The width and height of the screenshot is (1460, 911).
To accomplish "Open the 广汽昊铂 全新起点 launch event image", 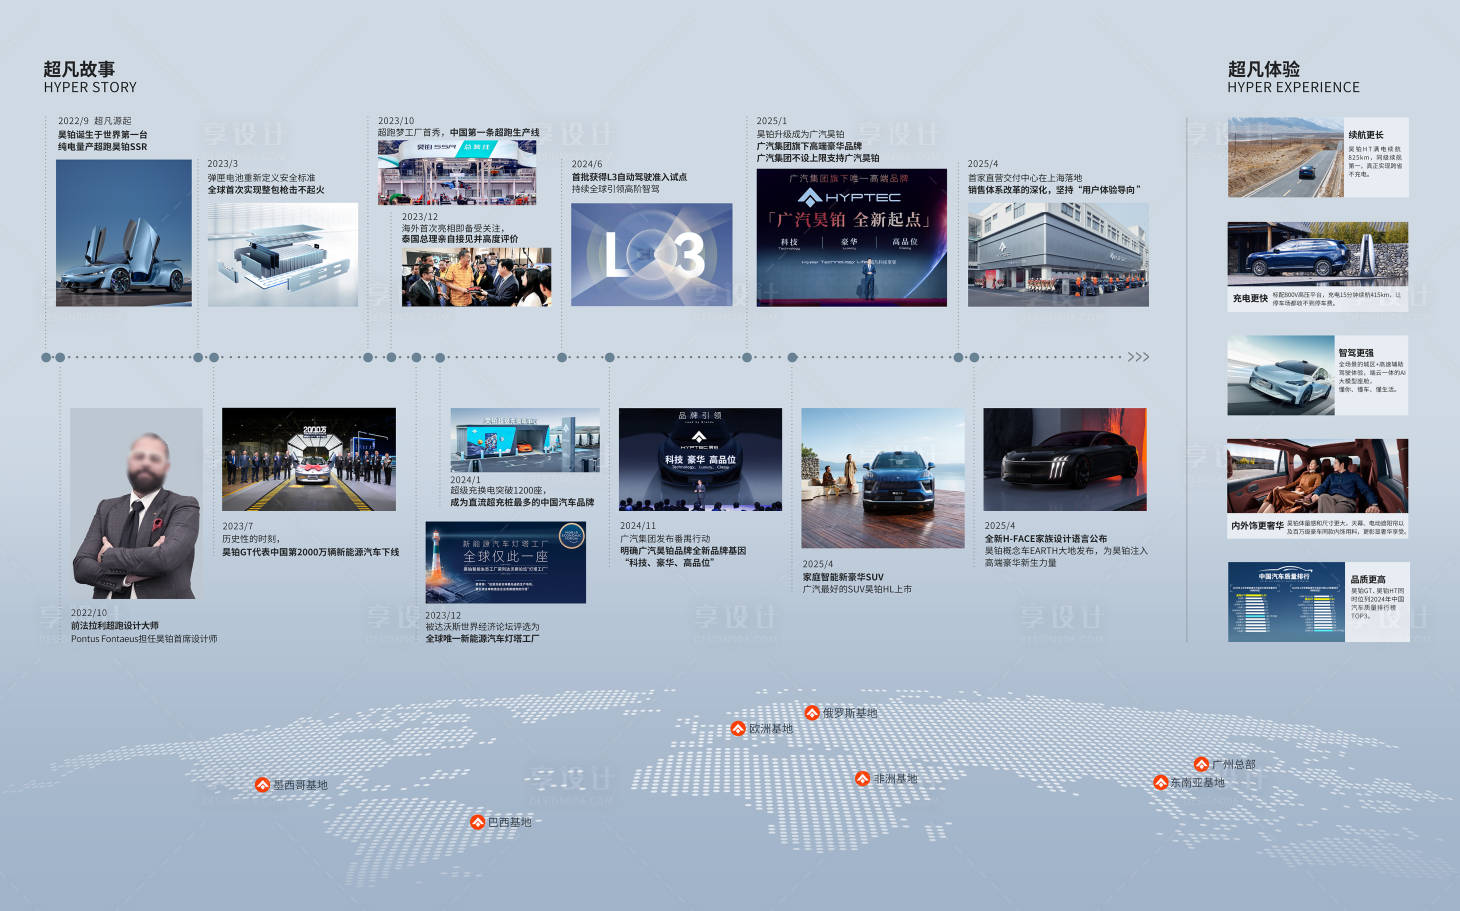I will click(851, 237).
